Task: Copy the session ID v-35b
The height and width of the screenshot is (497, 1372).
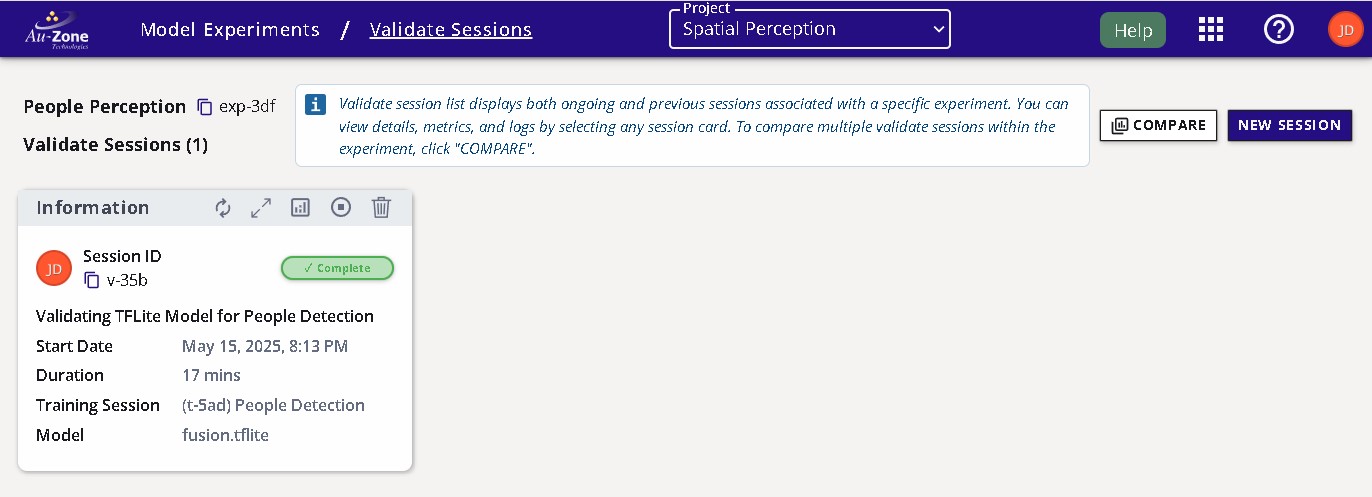Action: [x=92, y=280]
